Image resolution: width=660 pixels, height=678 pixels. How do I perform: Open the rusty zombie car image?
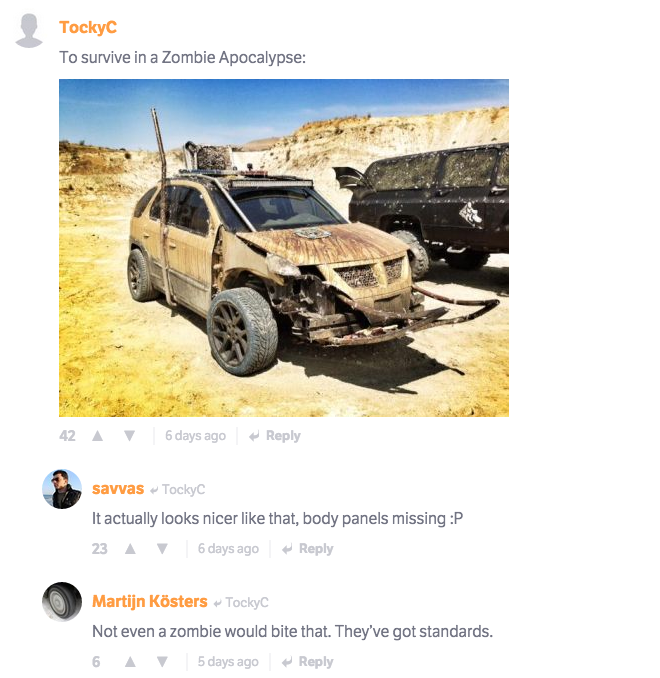[x=284, y=248]
